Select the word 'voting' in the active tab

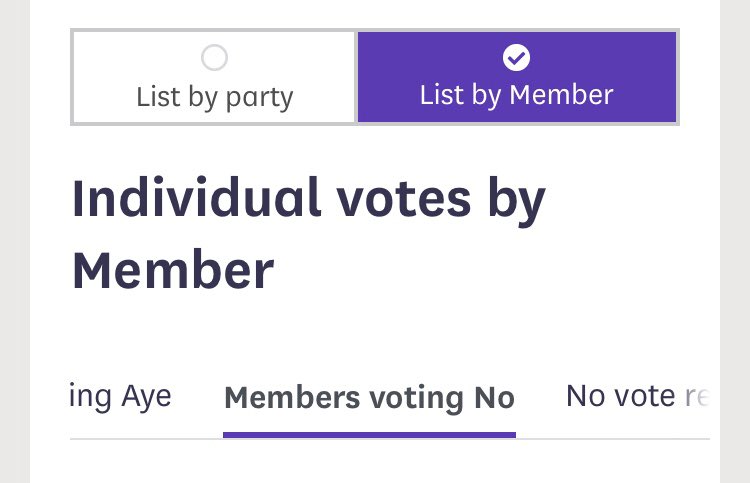point(417,398)
